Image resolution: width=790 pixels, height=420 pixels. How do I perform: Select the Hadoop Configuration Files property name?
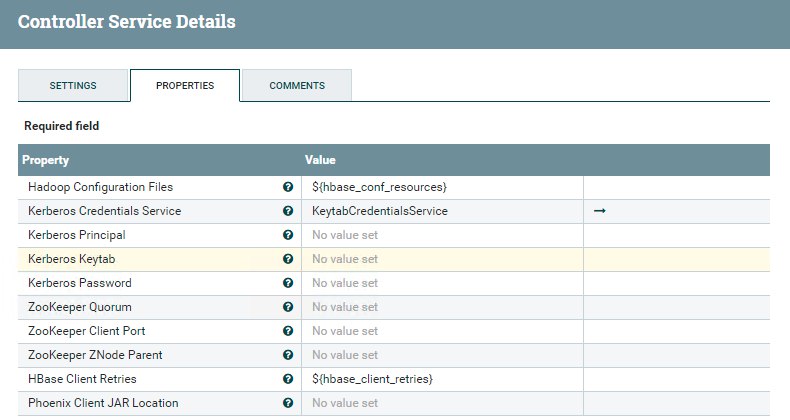coord(100,187)
